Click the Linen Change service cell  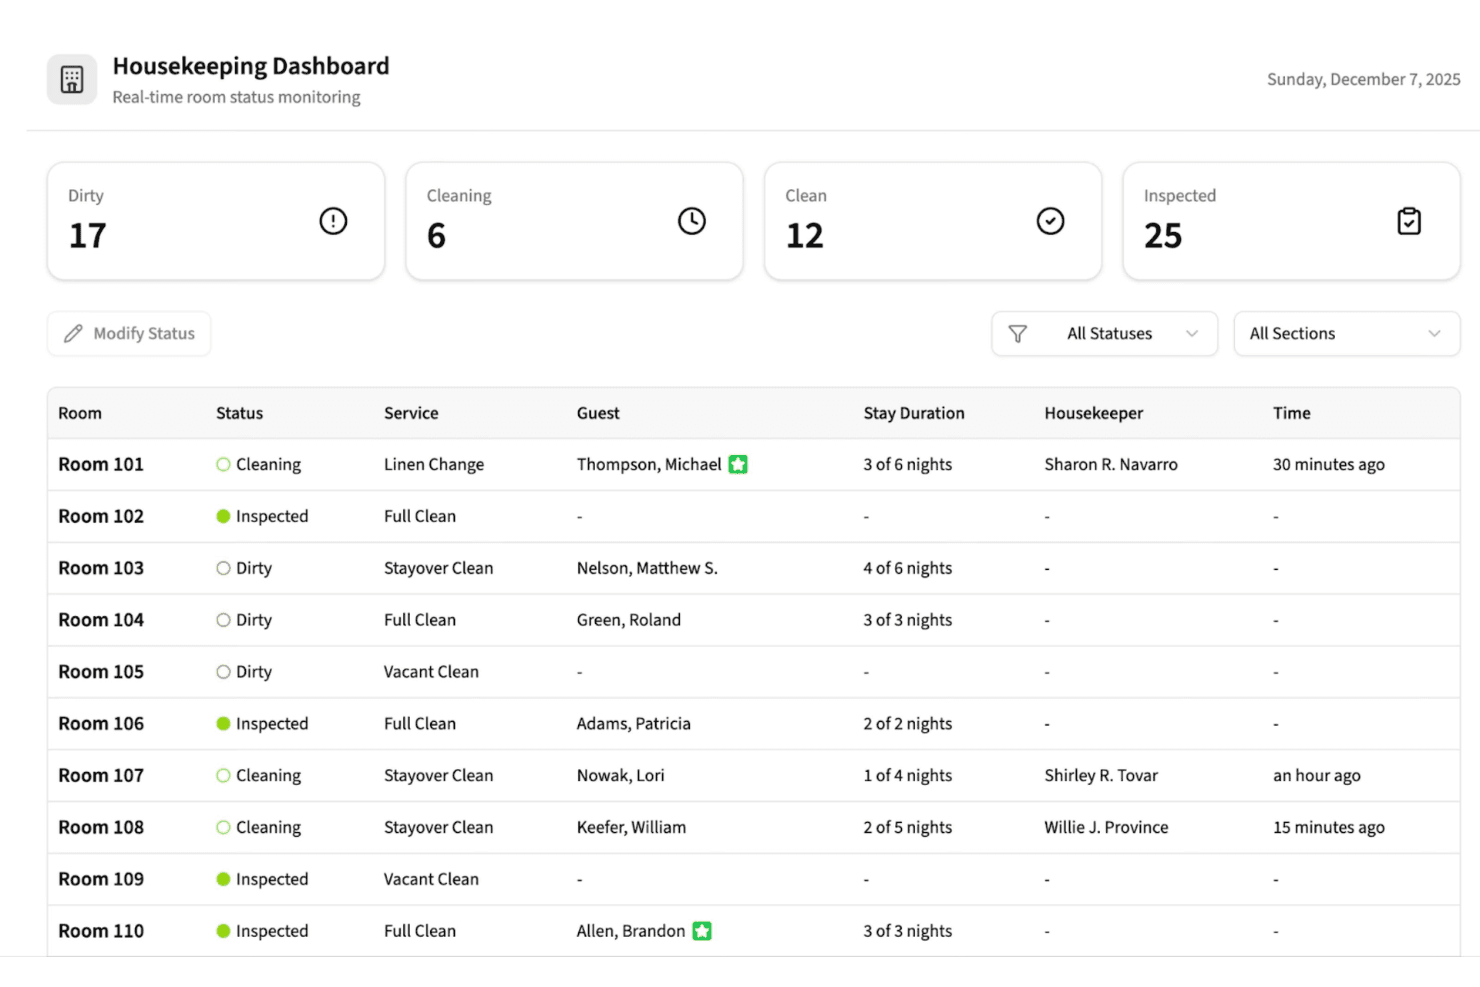pos(434,464)
